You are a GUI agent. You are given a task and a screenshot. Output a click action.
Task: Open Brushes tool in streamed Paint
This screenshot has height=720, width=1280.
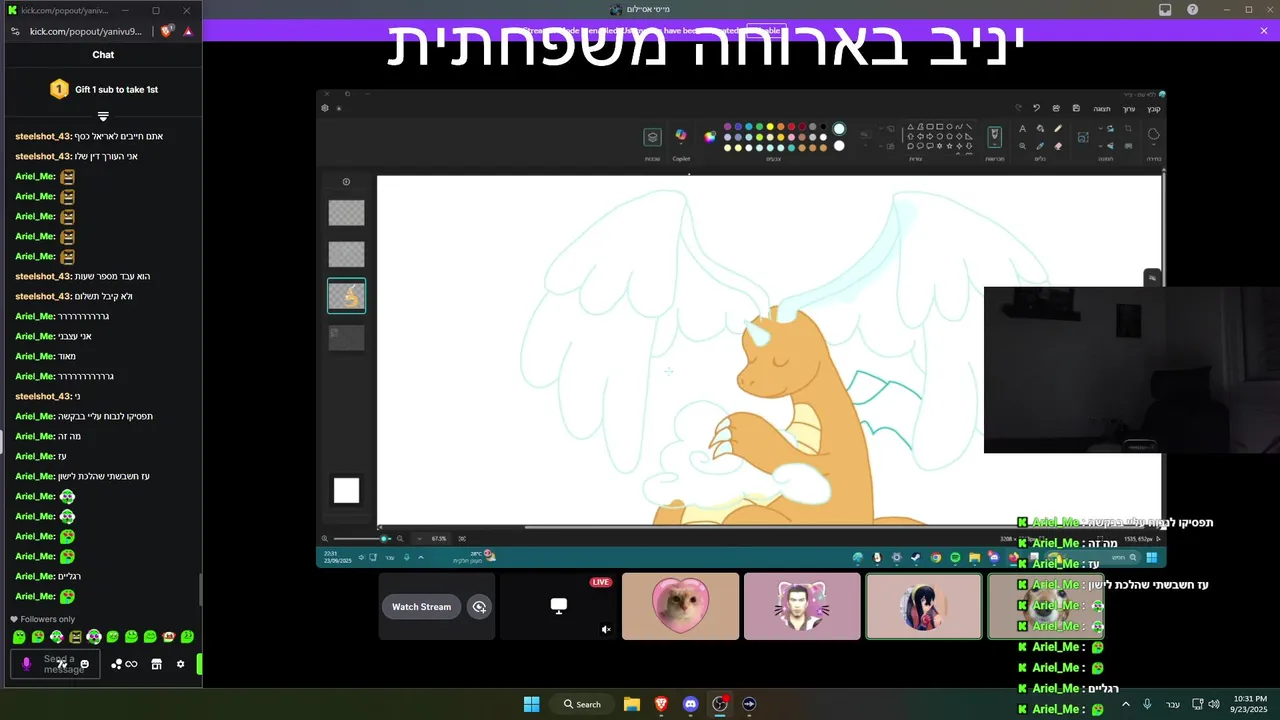994,135
